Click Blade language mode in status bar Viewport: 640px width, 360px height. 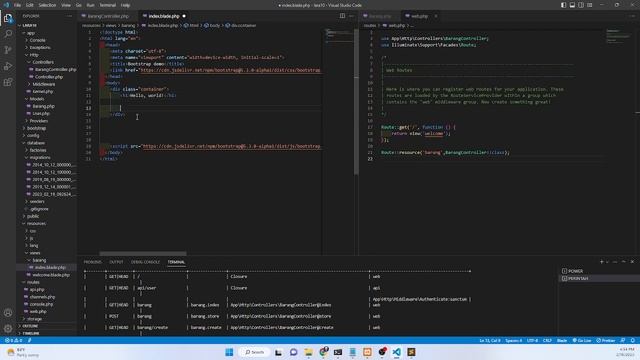coord(562,340)
